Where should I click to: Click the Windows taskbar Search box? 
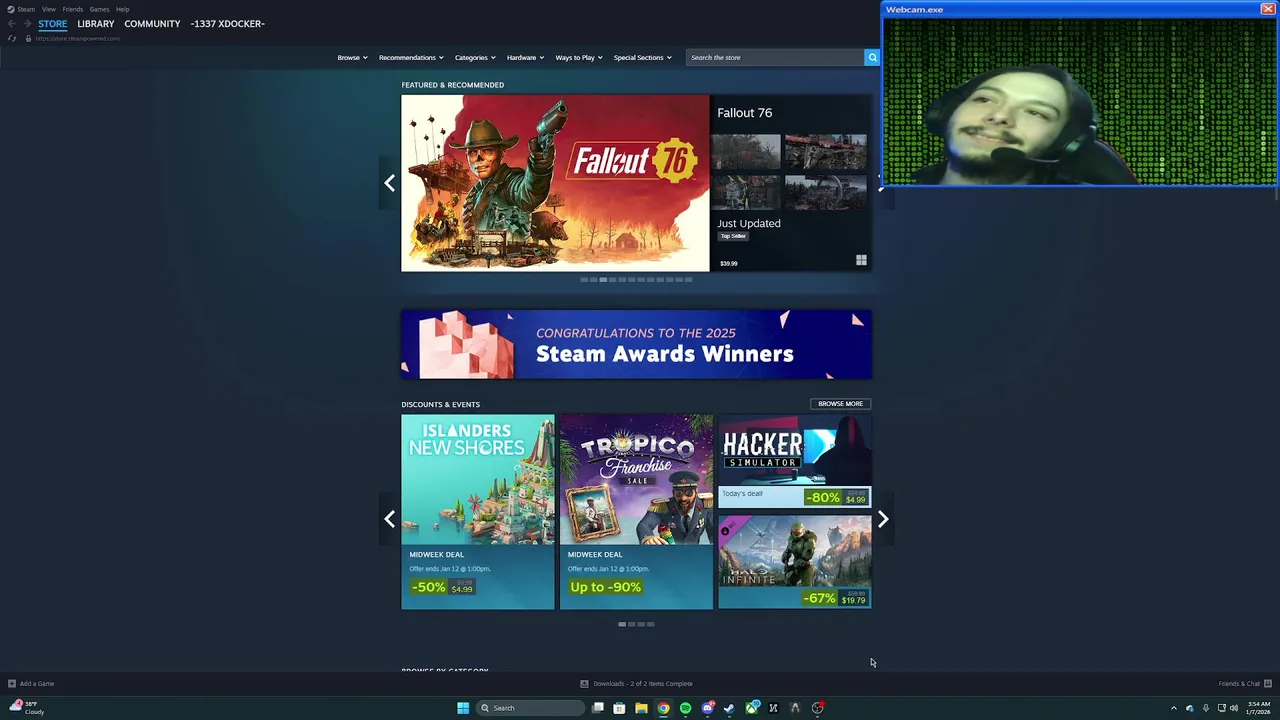[530, 708]
